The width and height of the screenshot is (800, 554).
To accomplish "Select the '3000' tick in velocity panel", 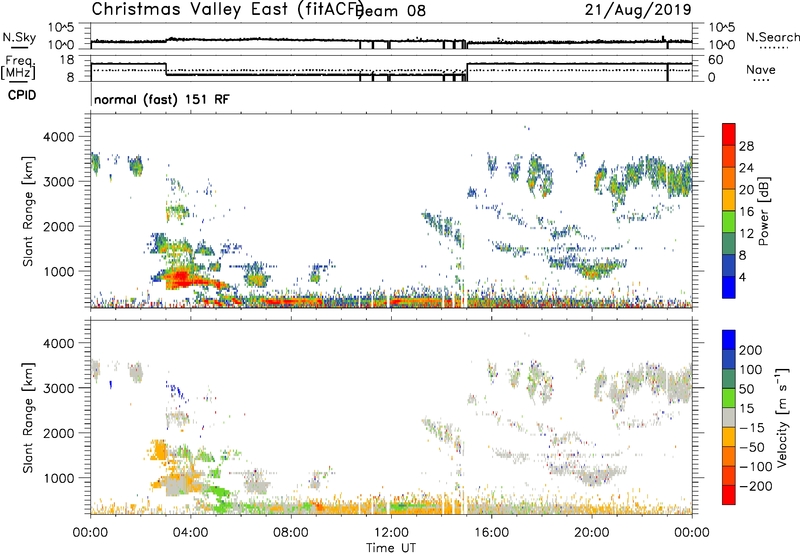I will (x=58, y=388).
